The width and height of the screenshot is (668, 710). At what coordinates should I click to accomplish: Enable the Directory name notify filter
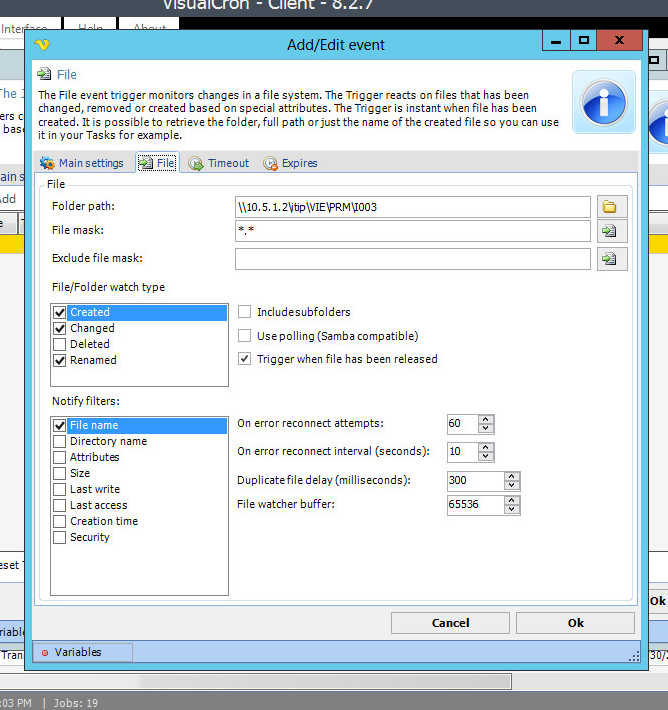[x=60, y=441]
